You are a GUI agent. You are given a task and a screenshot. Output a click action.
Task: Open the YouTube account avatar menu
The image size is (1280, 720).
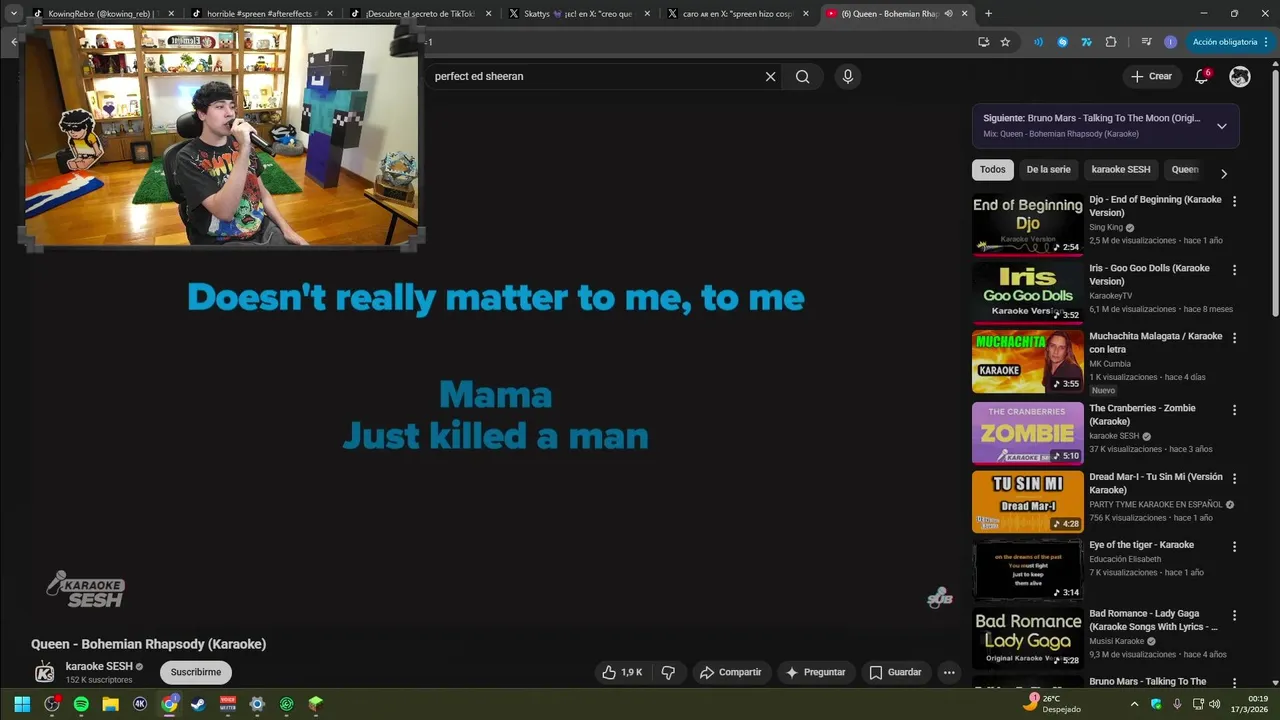(1240, 76)
